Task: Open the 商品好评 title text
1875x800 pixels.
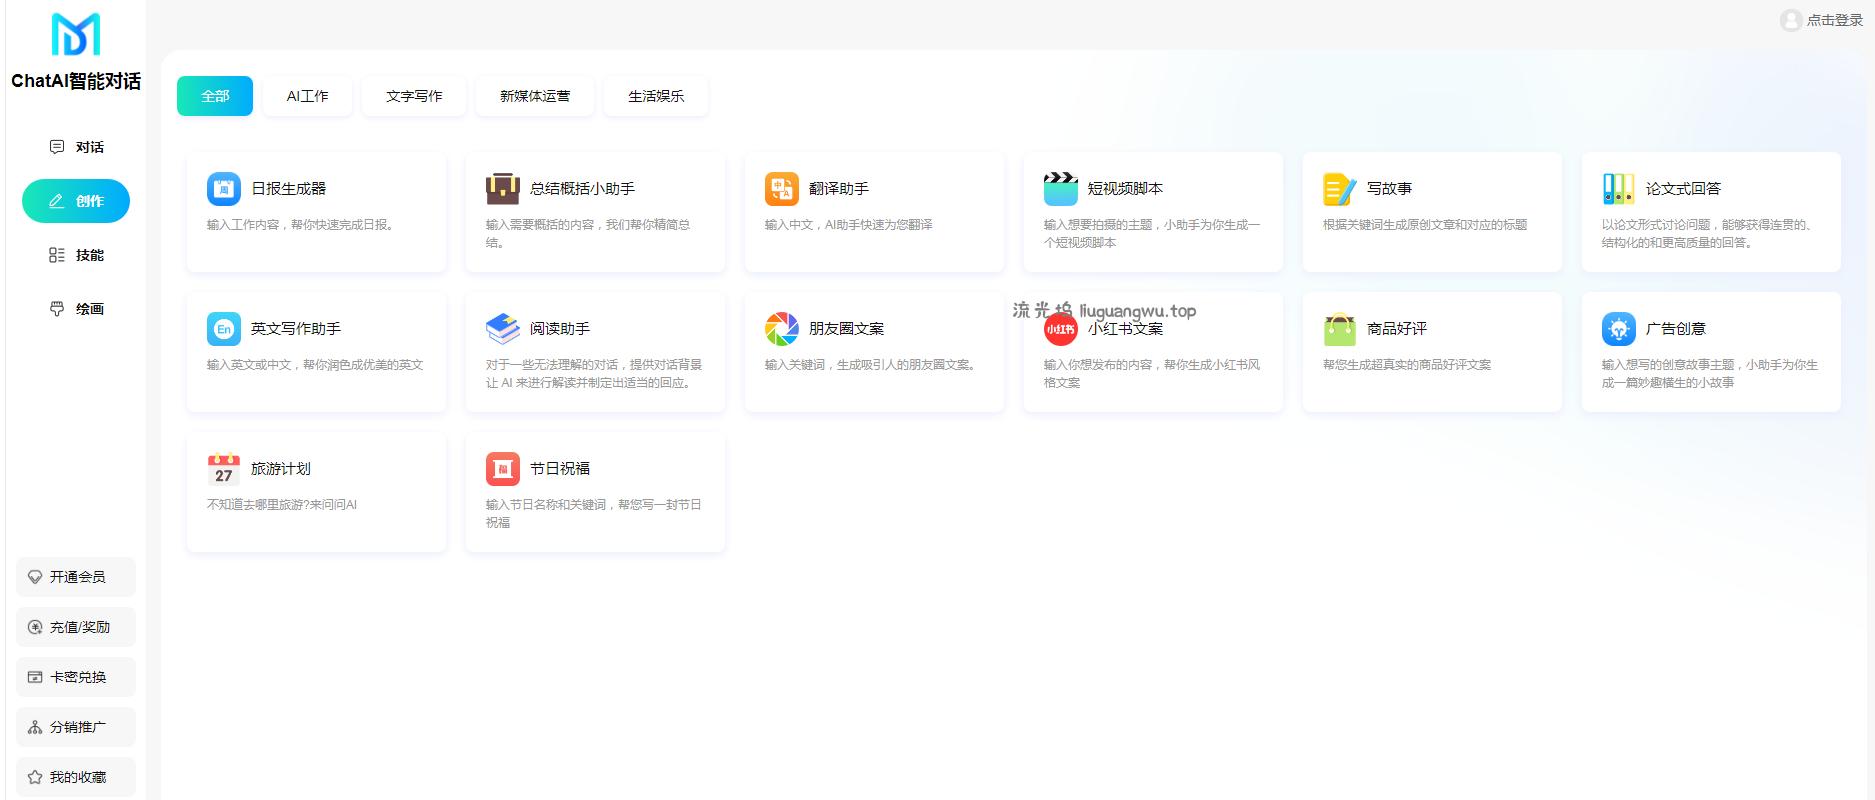Action: (x=1397, y=328)
